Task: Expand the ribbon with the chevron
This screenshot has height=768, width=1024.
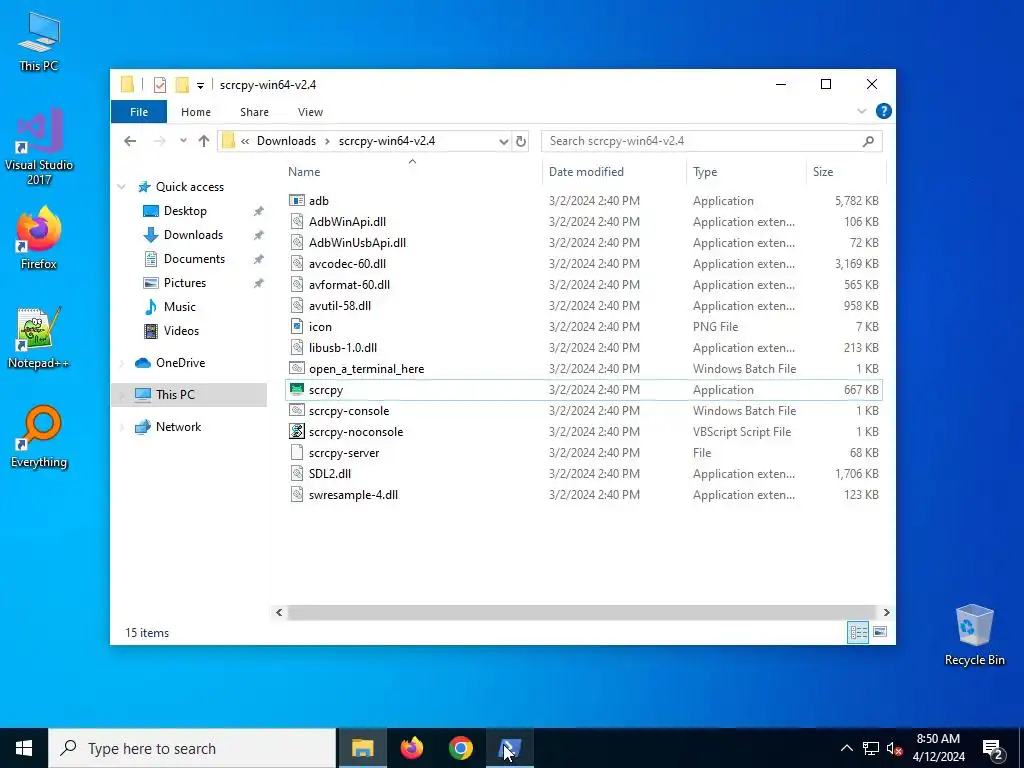Action: tap(861, 112)
